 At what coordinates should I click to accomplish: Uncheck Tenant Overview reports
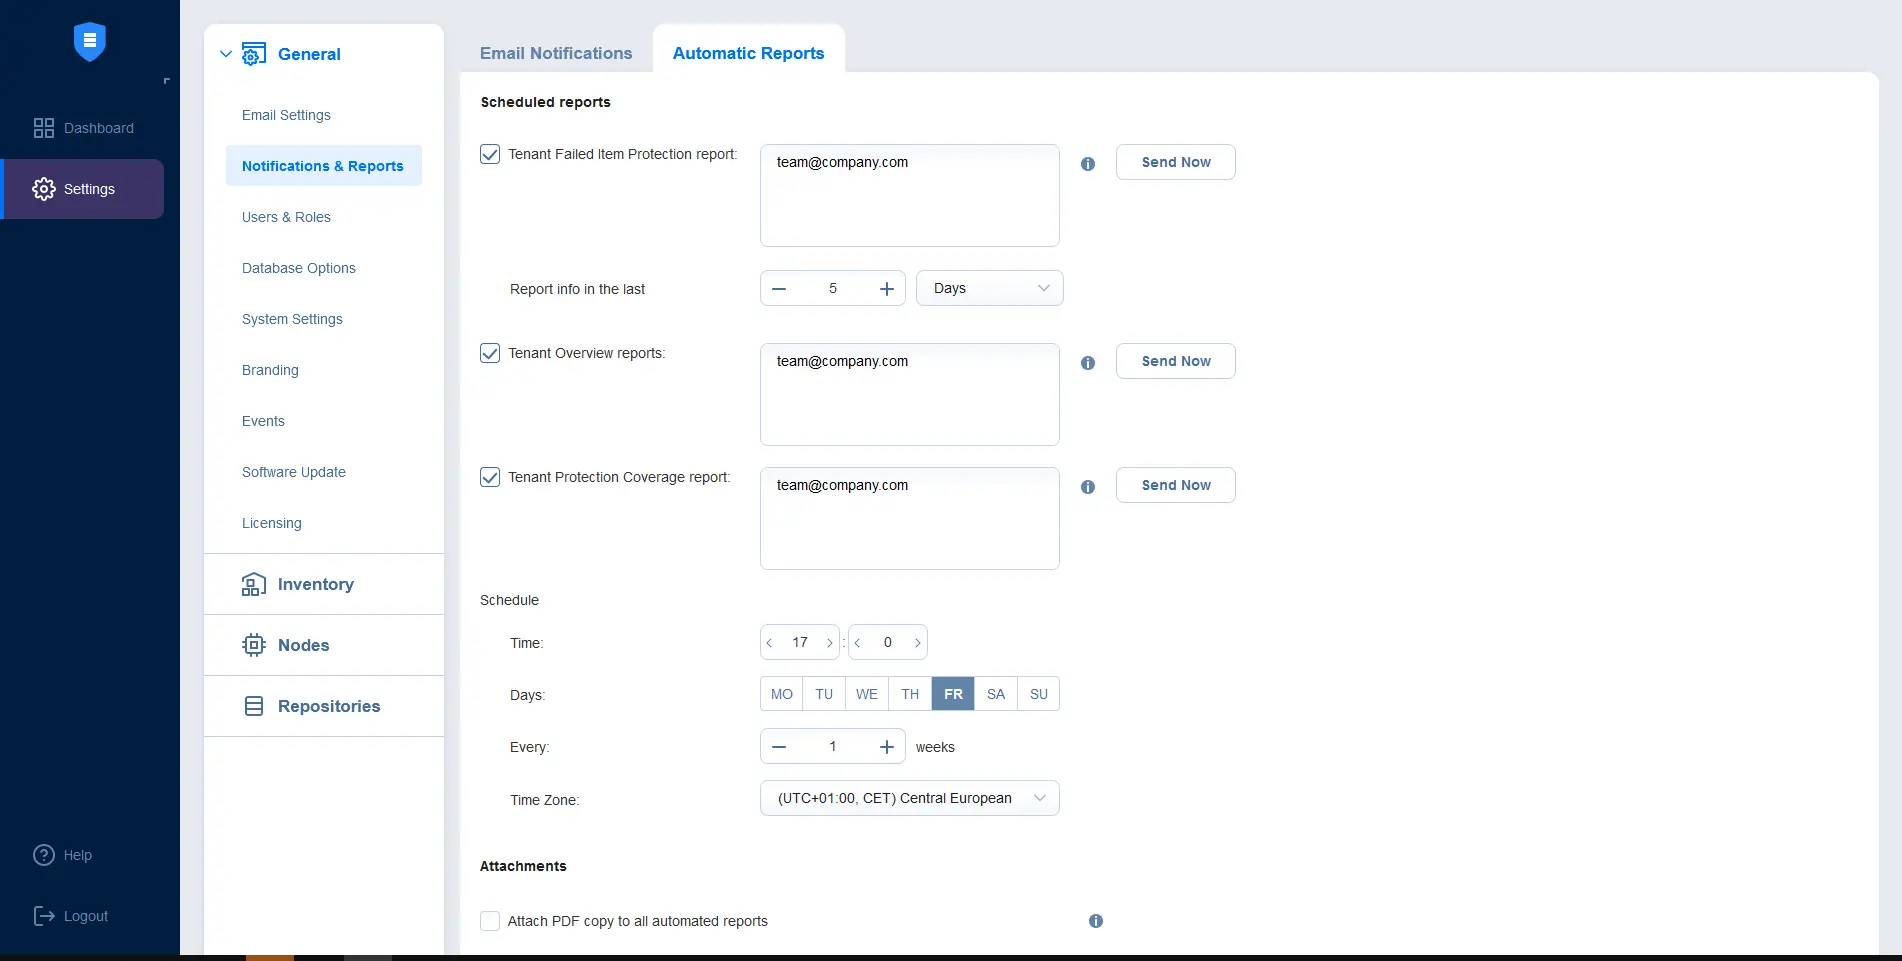point(490,353)
